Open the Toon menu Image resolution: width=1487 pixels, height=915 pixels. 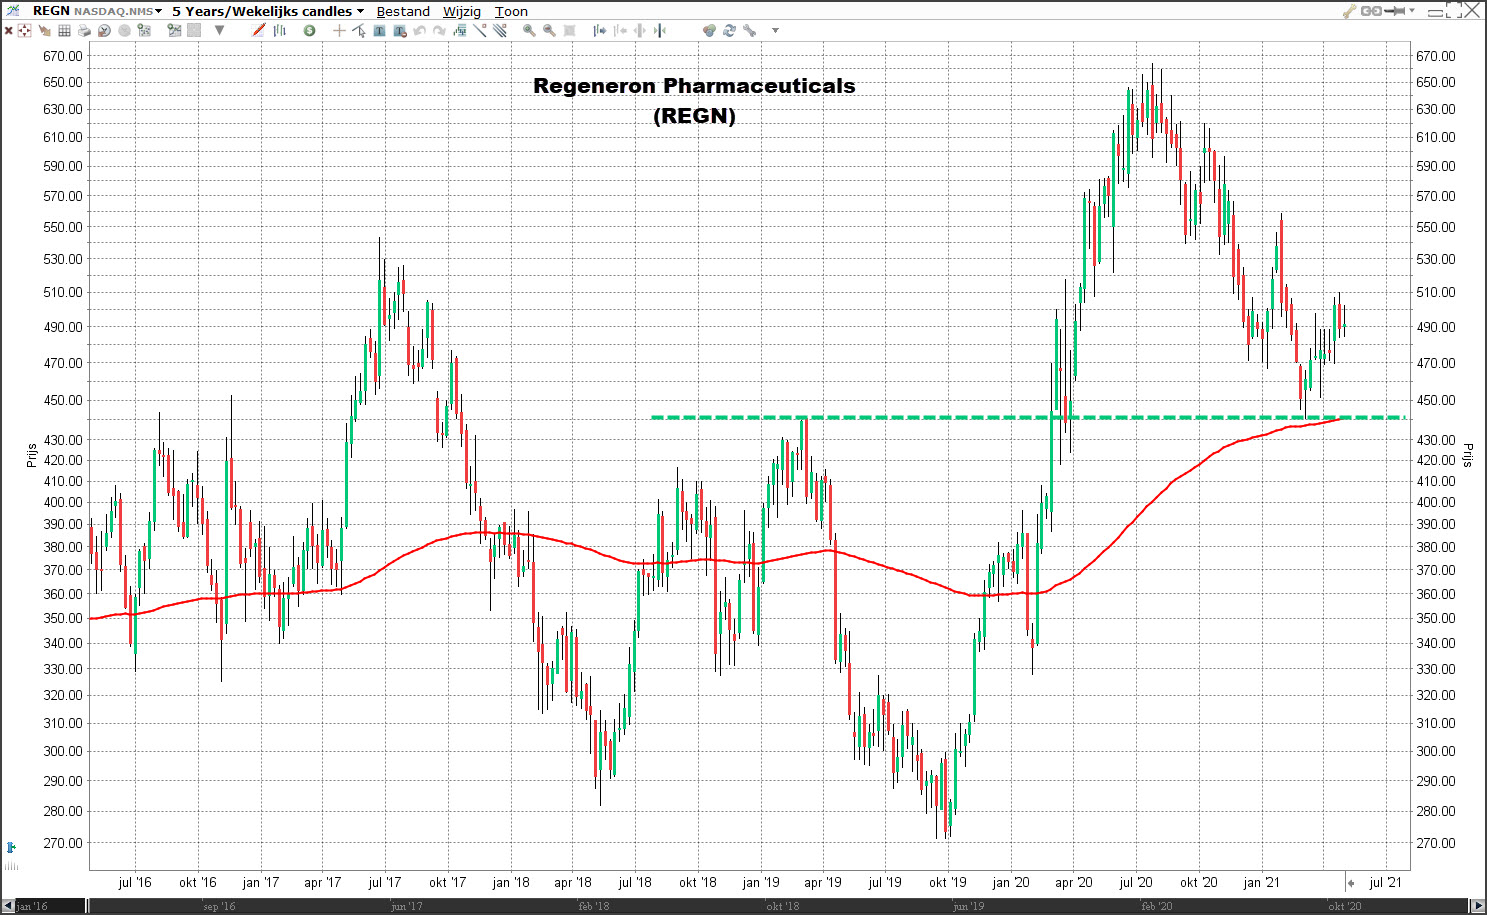pos(511,12)
